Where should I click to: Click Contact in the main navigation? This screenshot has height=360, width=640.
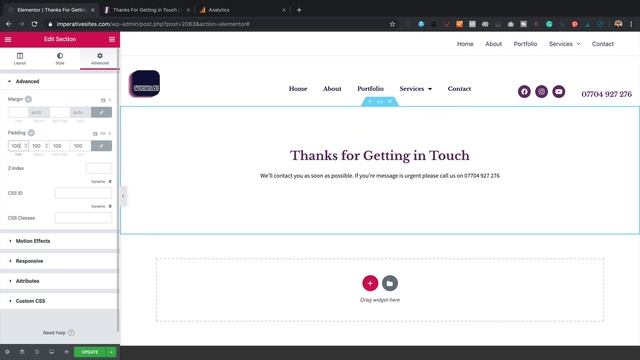click(x=459, y=89)
